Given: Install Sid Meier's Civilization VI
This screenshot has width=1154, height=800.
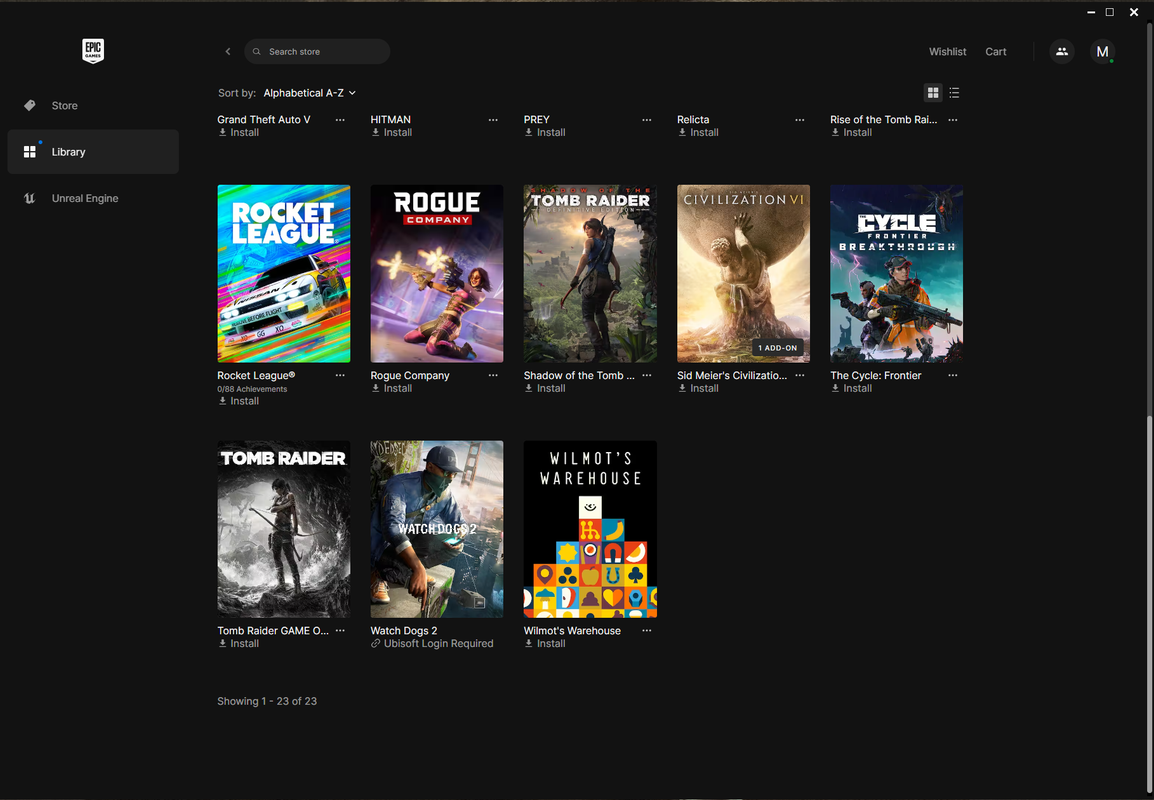Looking at the screenshot, I should click(698, 389).
